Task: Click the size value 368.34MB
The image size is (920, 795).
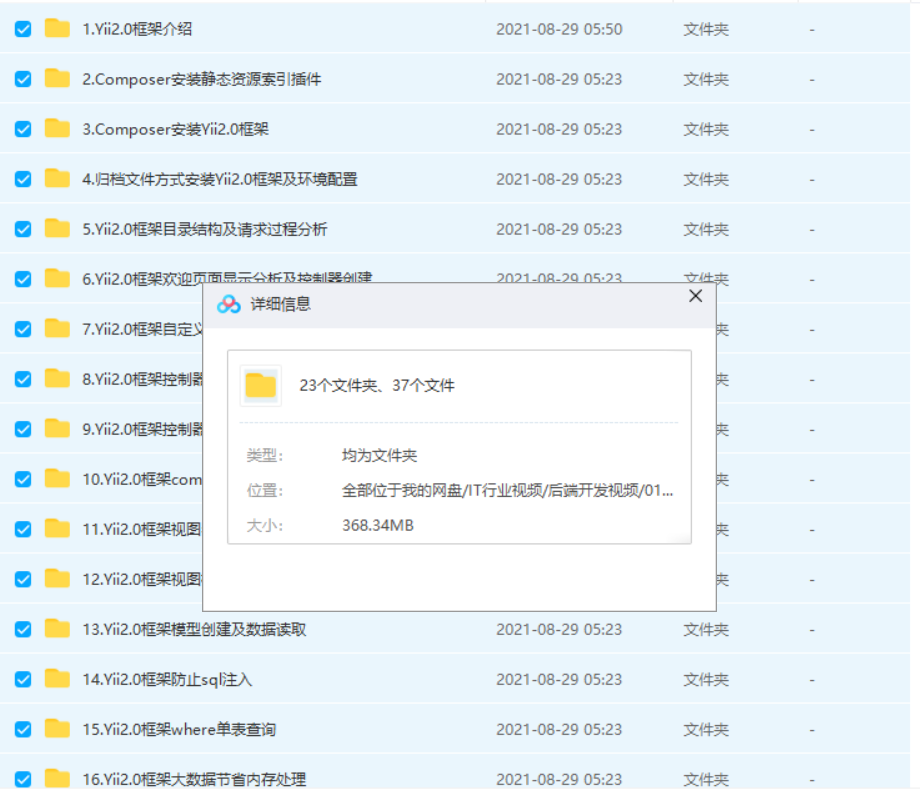Action: (x=378, y=525)
